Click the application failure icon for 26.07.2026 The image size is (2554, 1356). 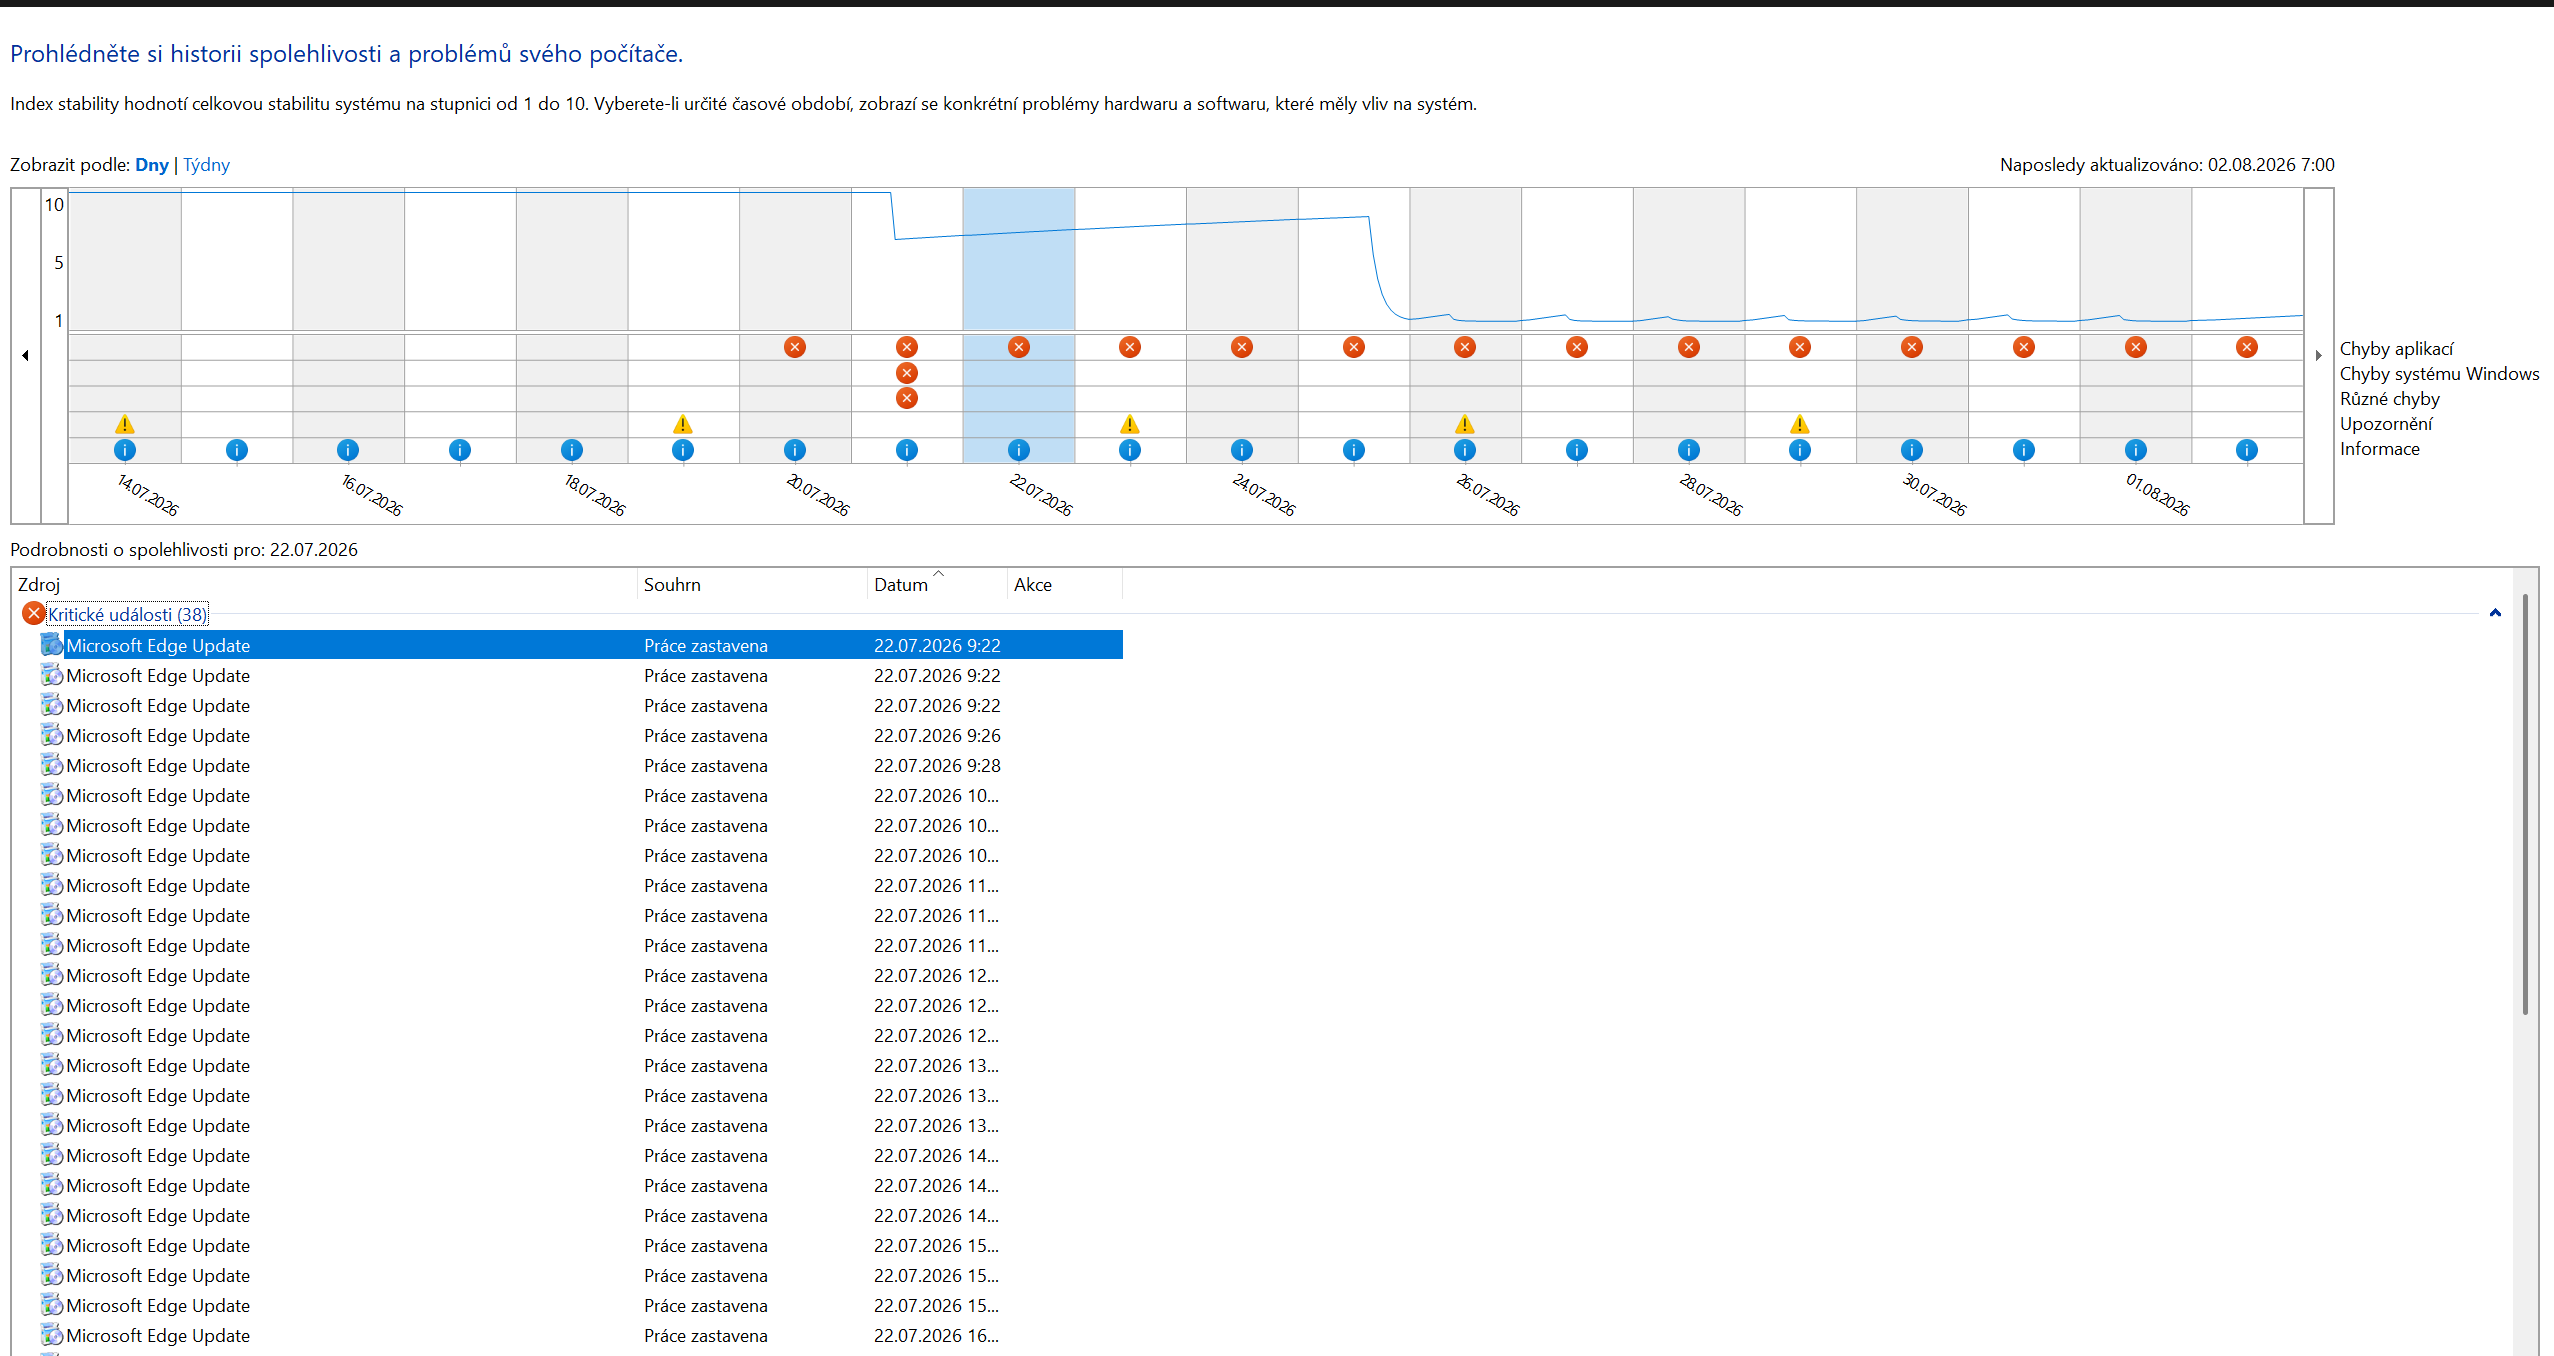click(x=1465, y=347)
